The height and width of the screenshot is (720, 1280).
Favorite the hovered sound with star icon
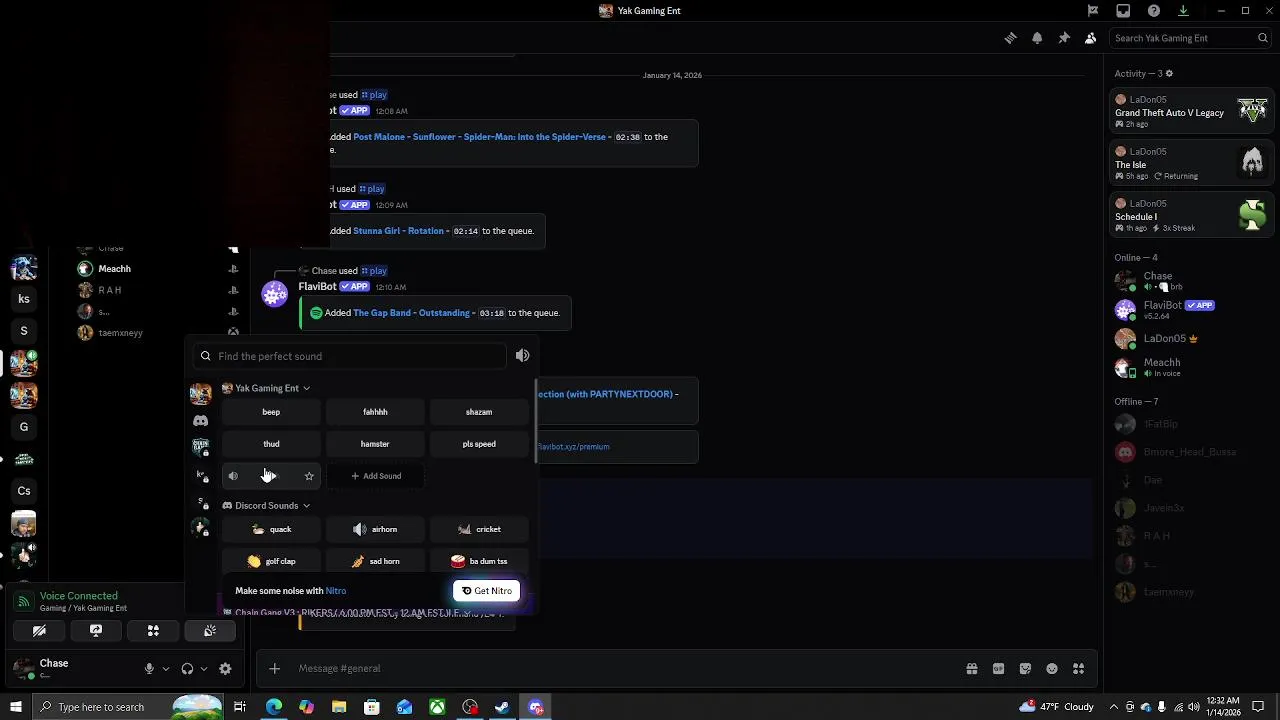[309, 476]
